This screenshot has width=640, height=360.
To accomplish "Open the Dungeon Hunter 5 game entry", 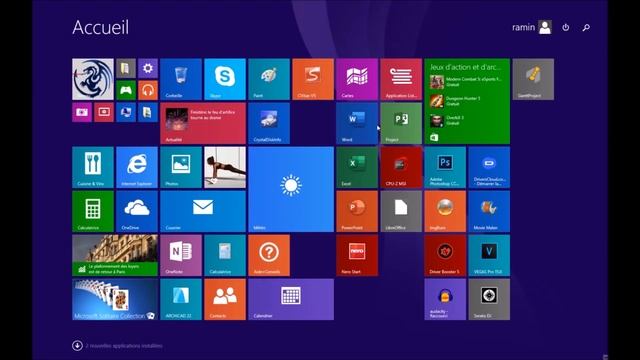I will (x=455, y=101).
